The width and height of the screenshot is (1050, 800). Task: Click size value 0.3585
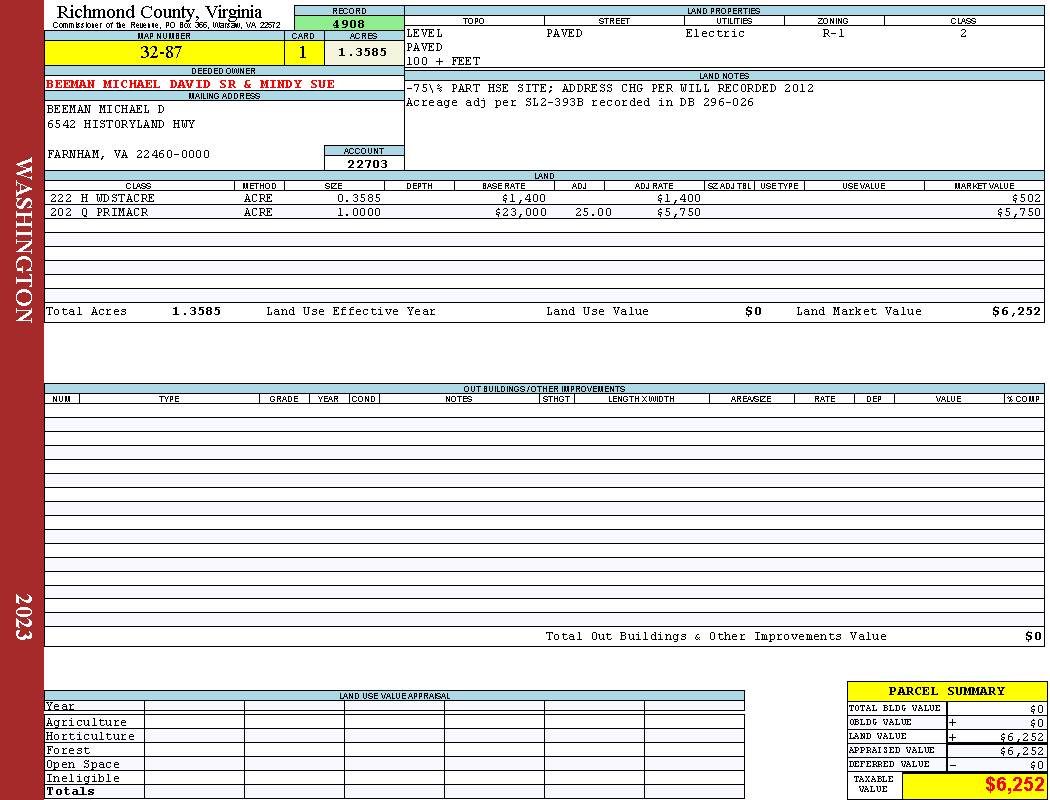[359, 198]
